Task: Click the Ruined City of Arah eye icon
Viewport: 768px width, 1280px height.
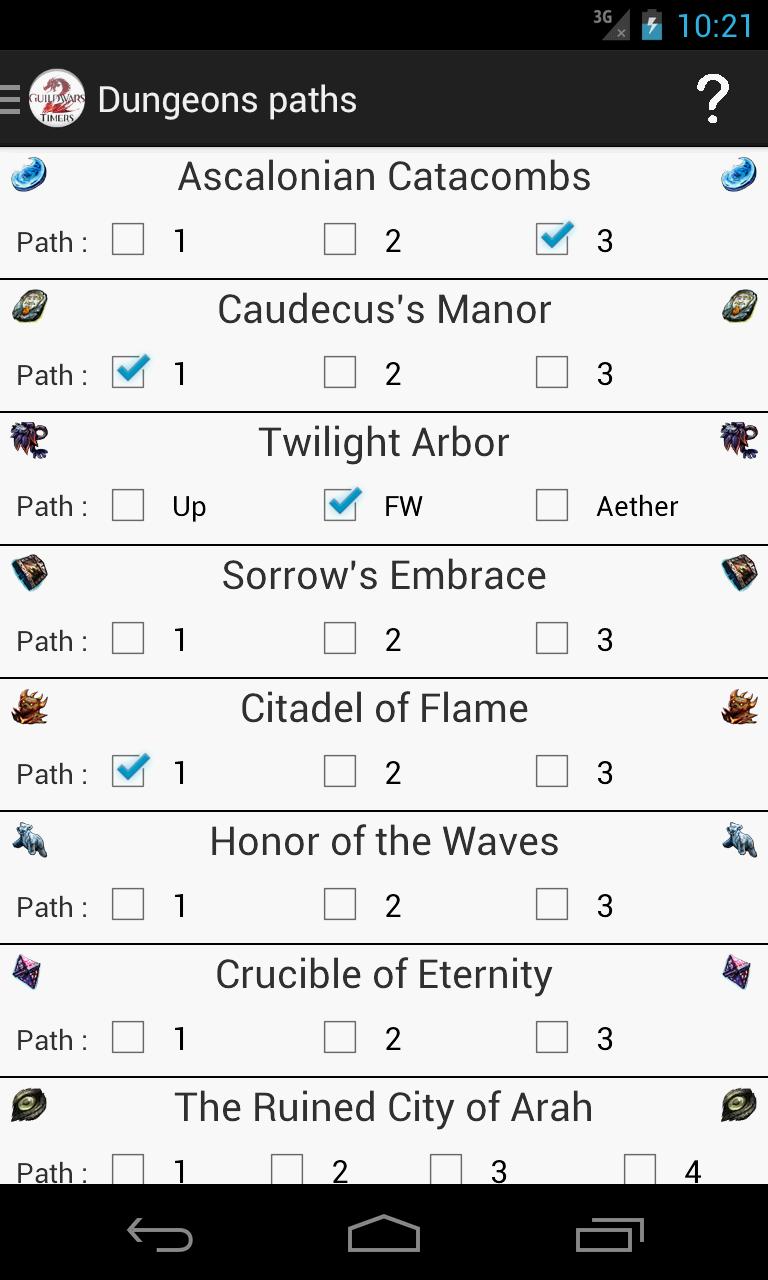Action: 30,1105
